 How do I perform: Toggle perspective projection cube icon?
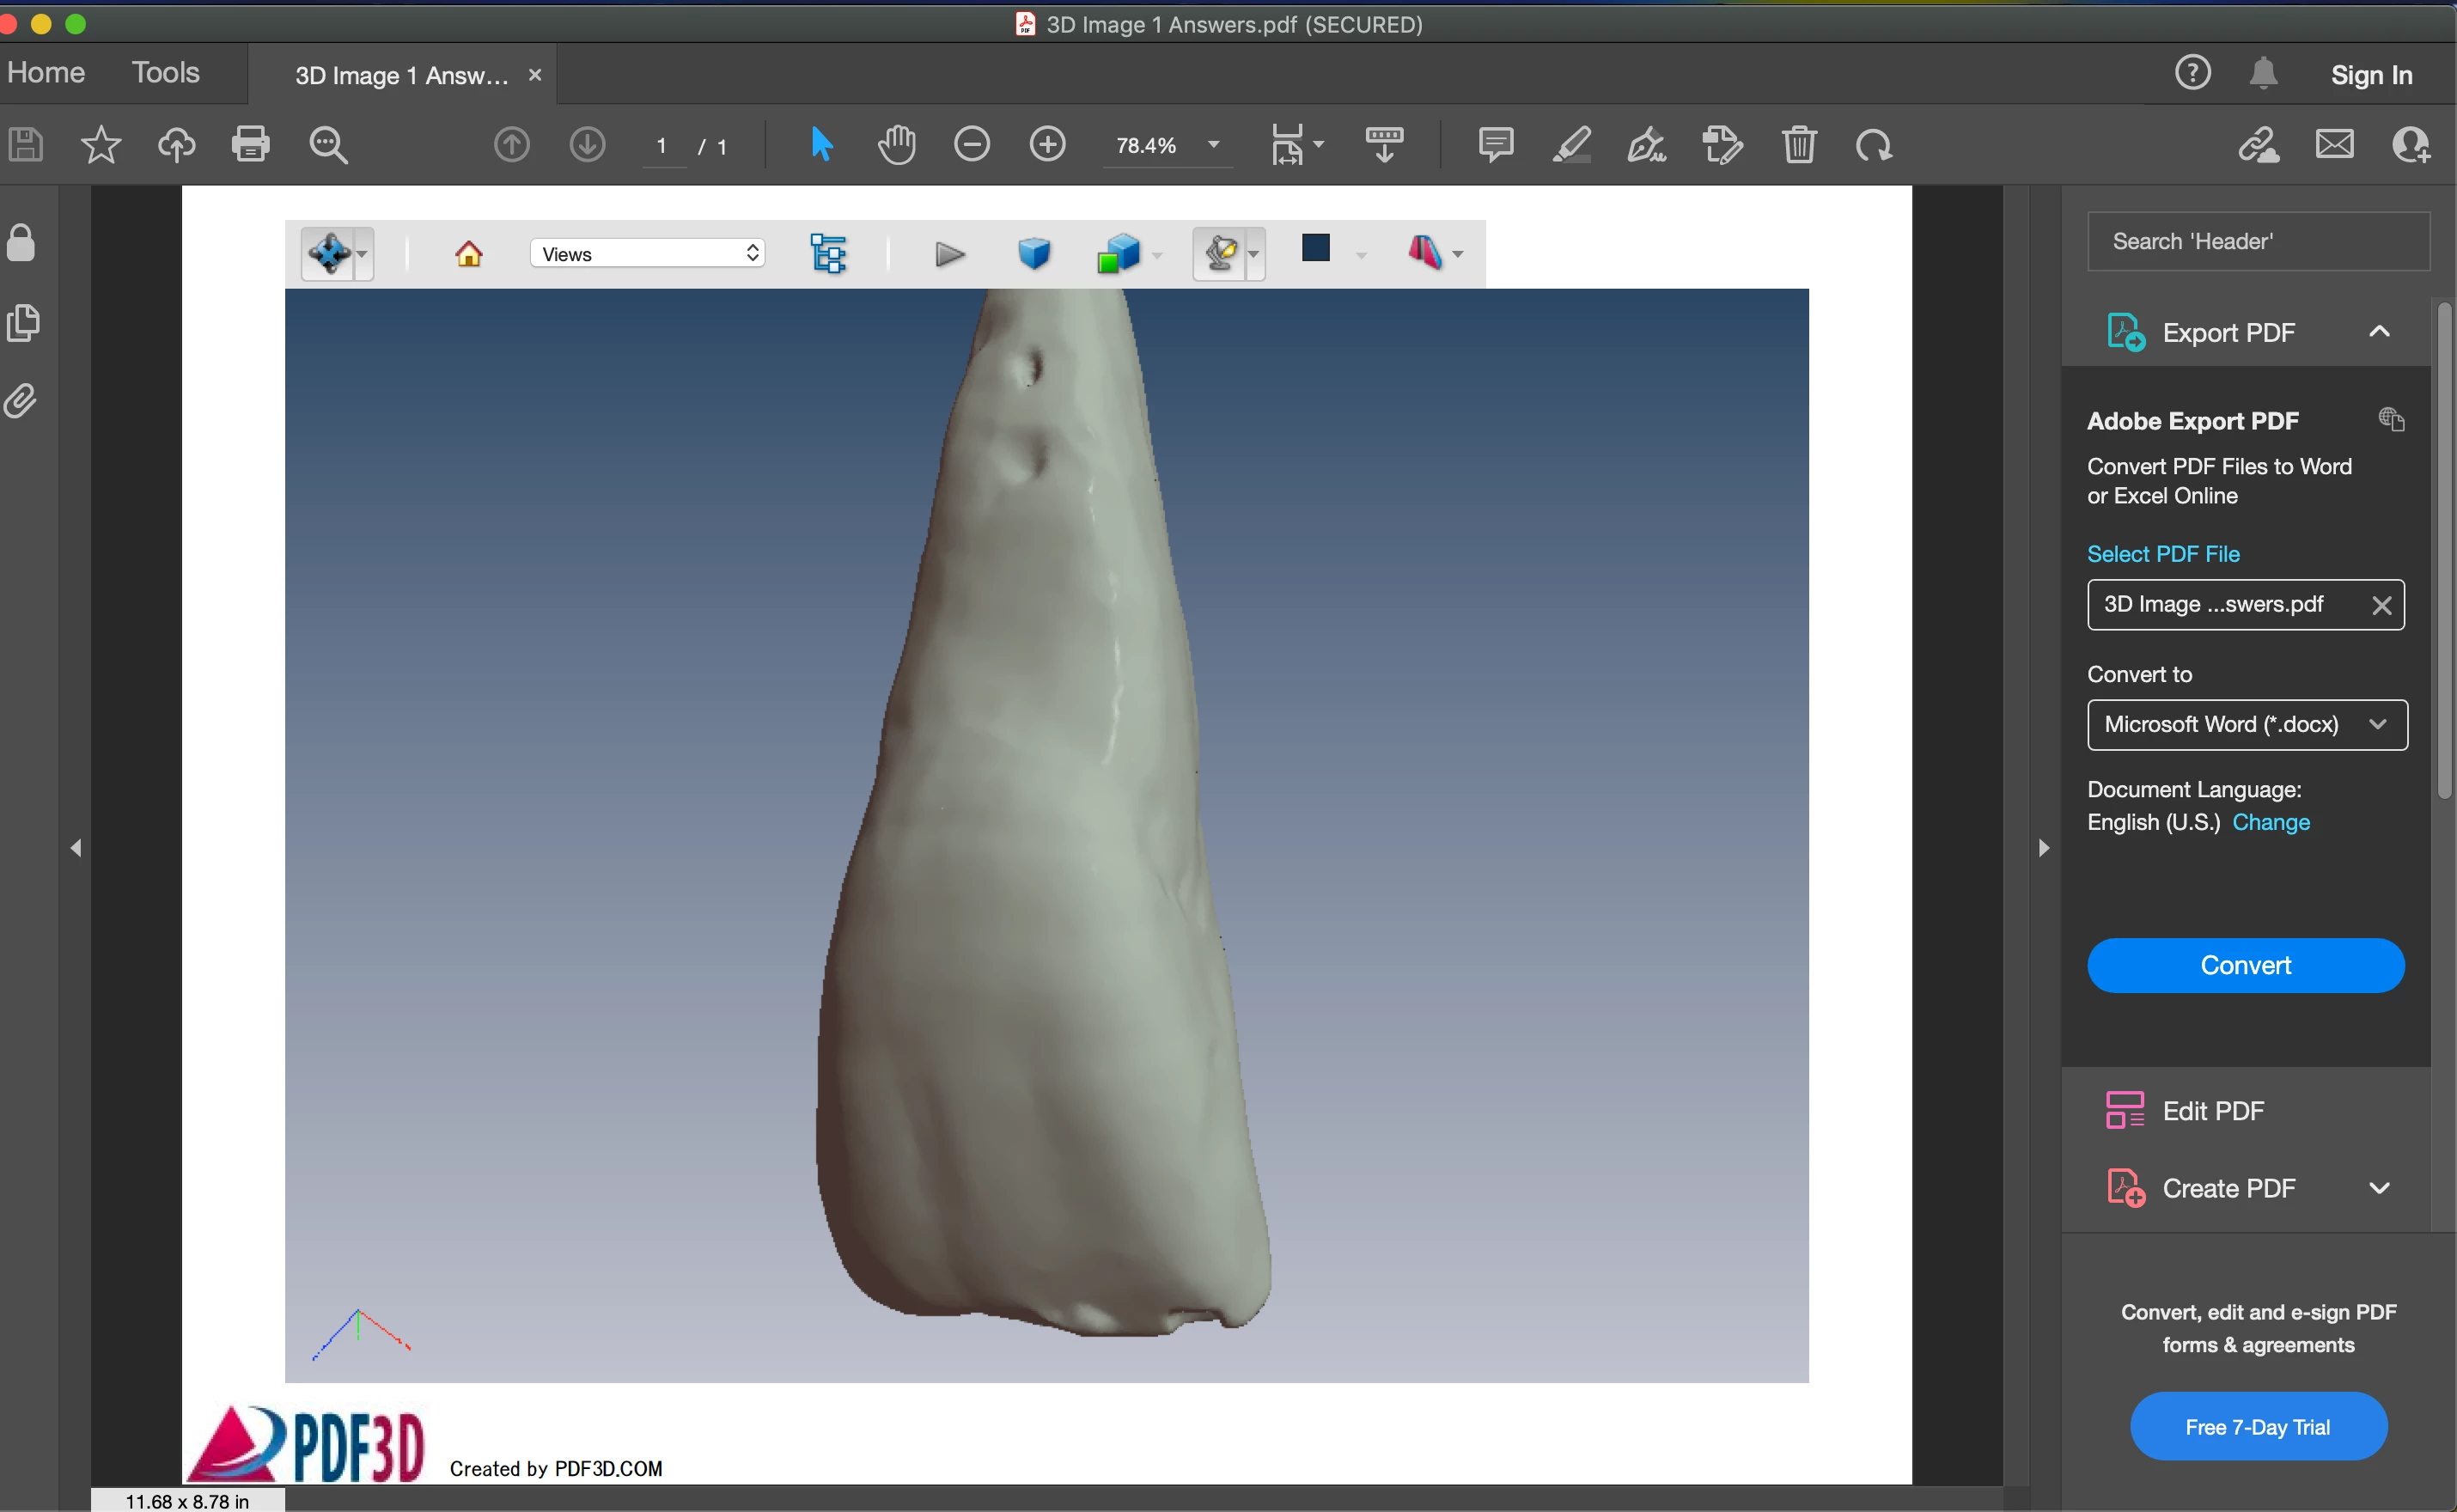tap(1033, 254)
